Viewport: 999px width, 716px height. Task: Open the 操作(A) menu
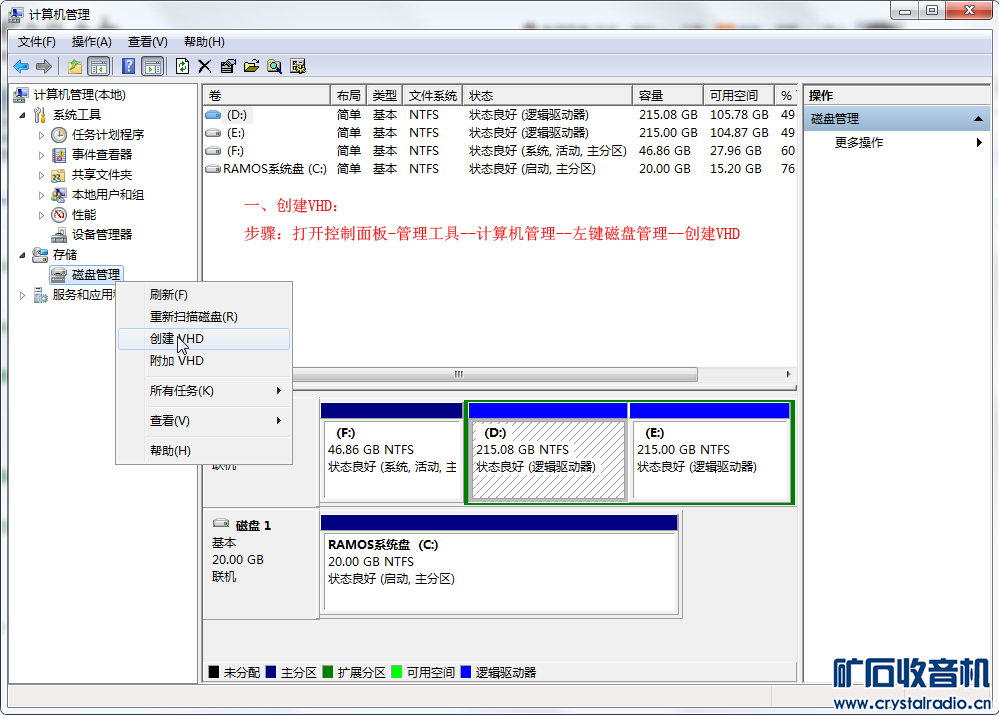click(x=92, y=42)
